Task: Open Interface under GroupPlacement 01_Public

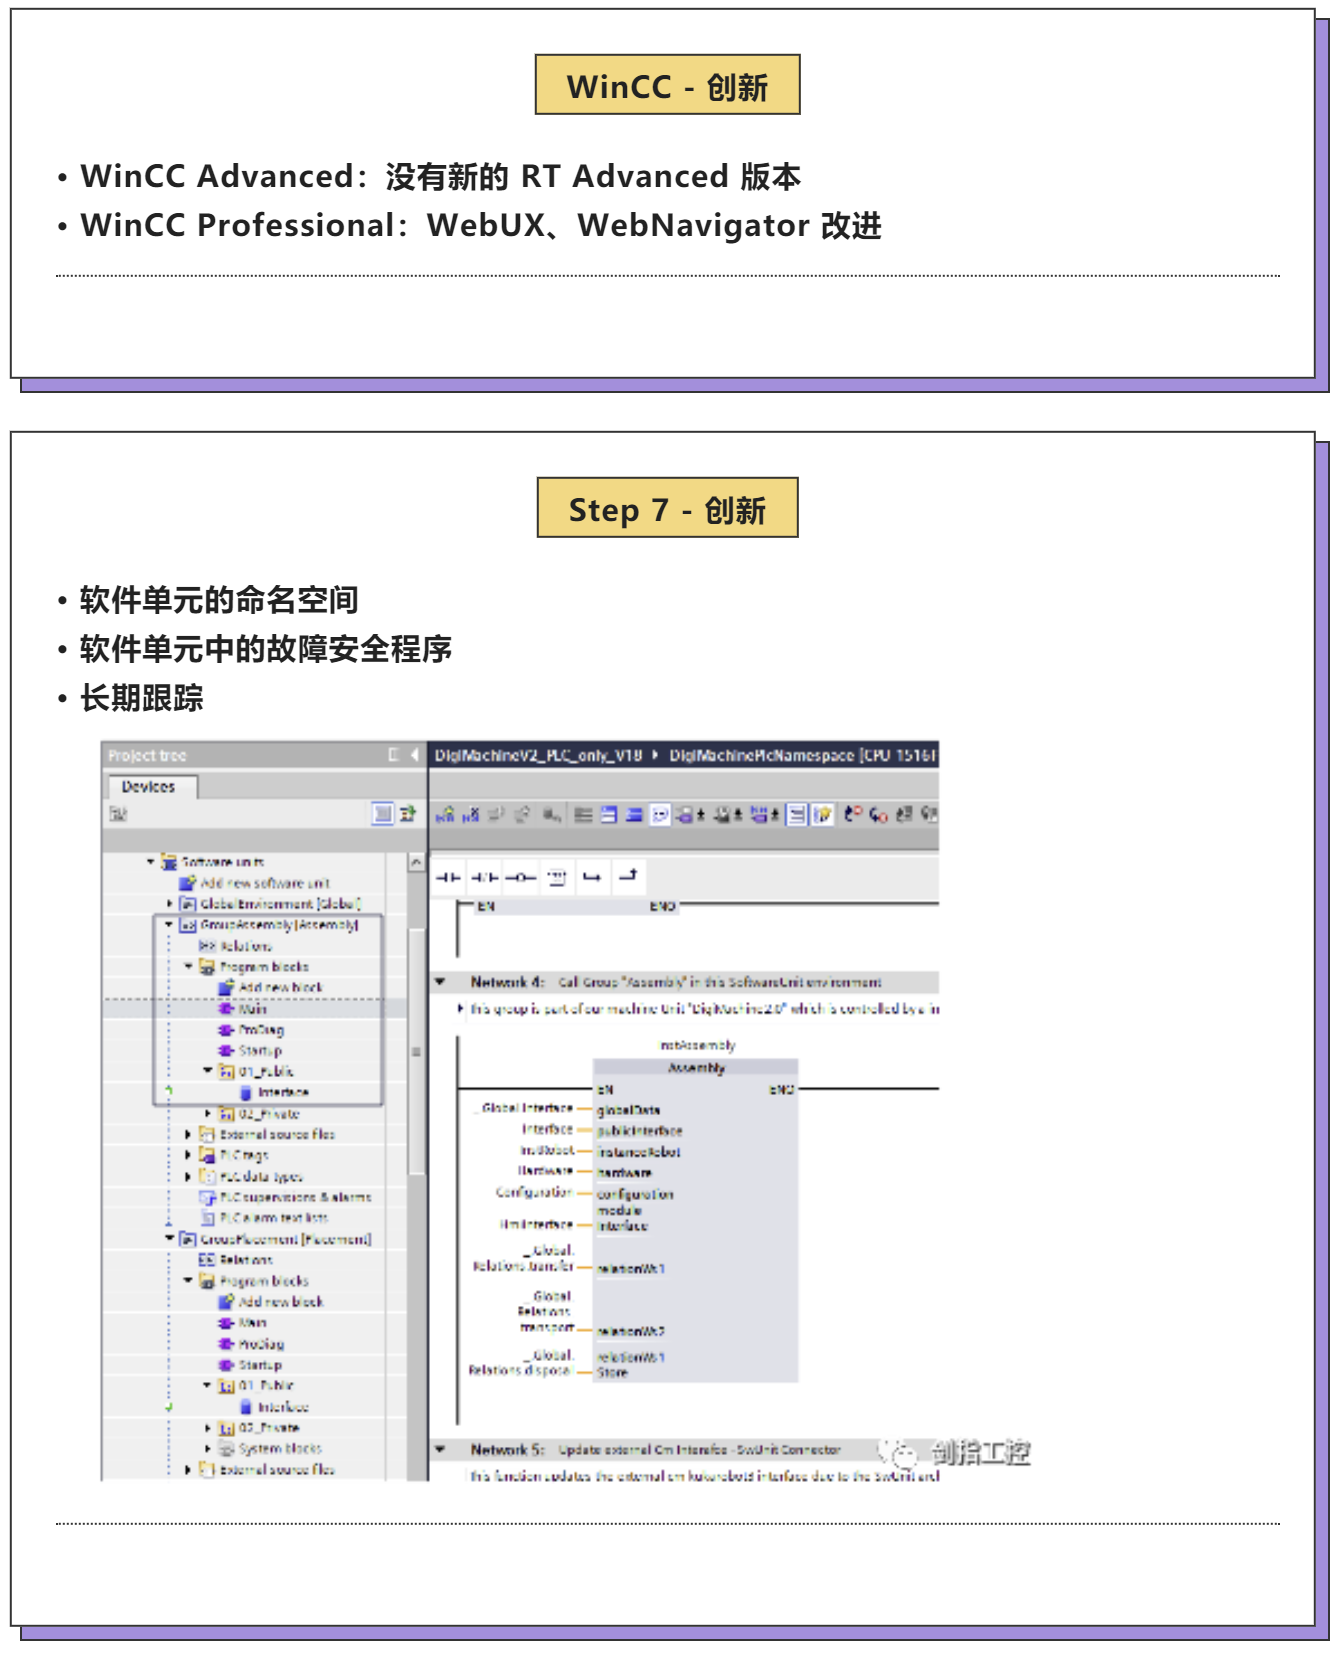Action: click(x=275, y=1407)
